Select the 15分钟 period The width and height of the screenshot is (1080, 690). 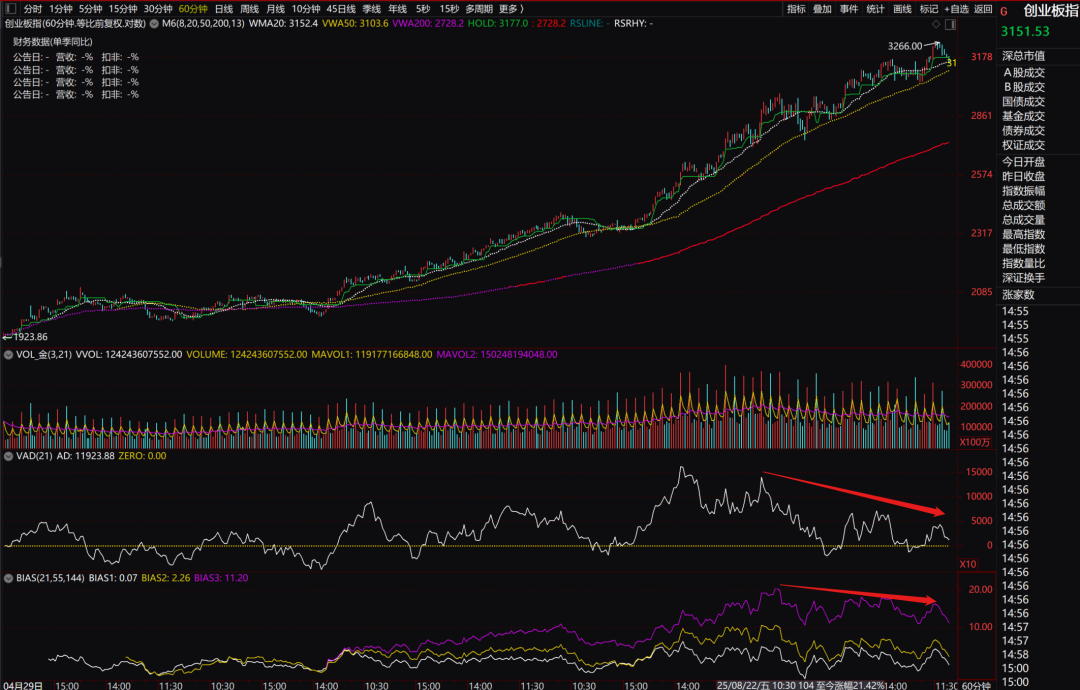tap(123, 9)
